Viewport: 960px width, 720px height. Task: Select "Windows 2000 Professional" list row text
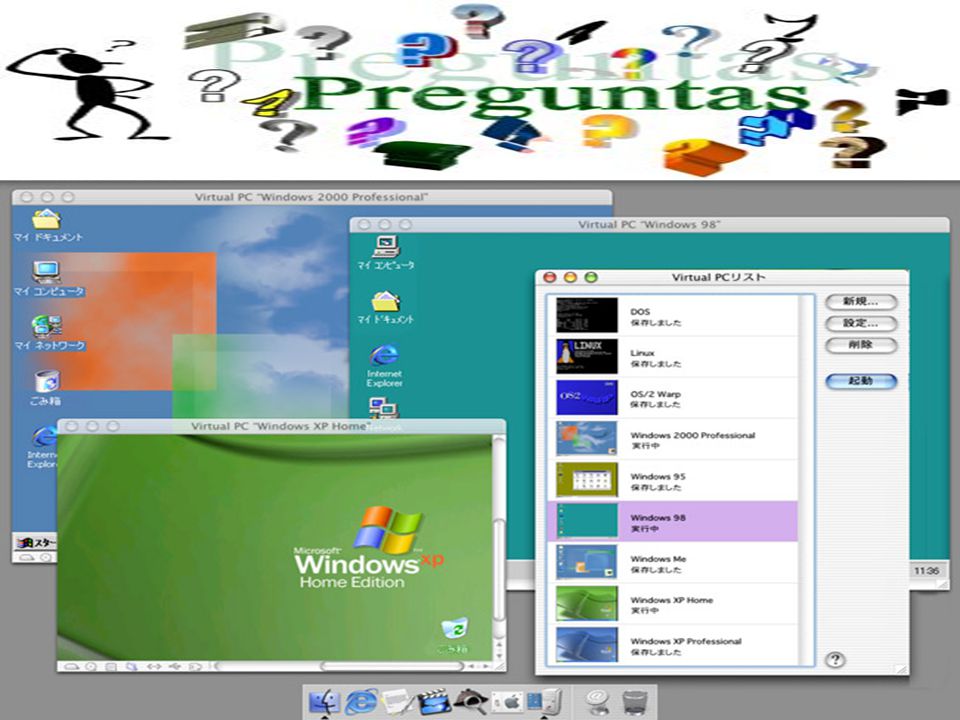(692, 435)
